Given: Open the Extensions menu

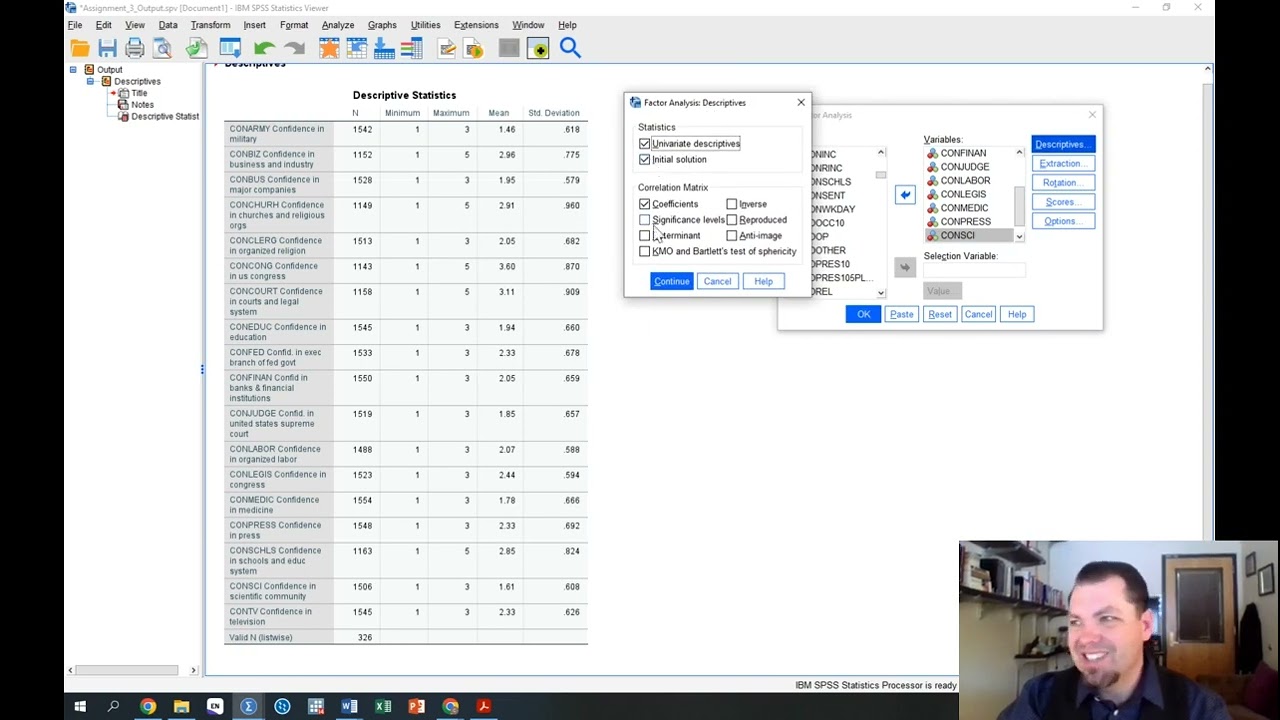Looking at the screenshot, I should (476, 25).
